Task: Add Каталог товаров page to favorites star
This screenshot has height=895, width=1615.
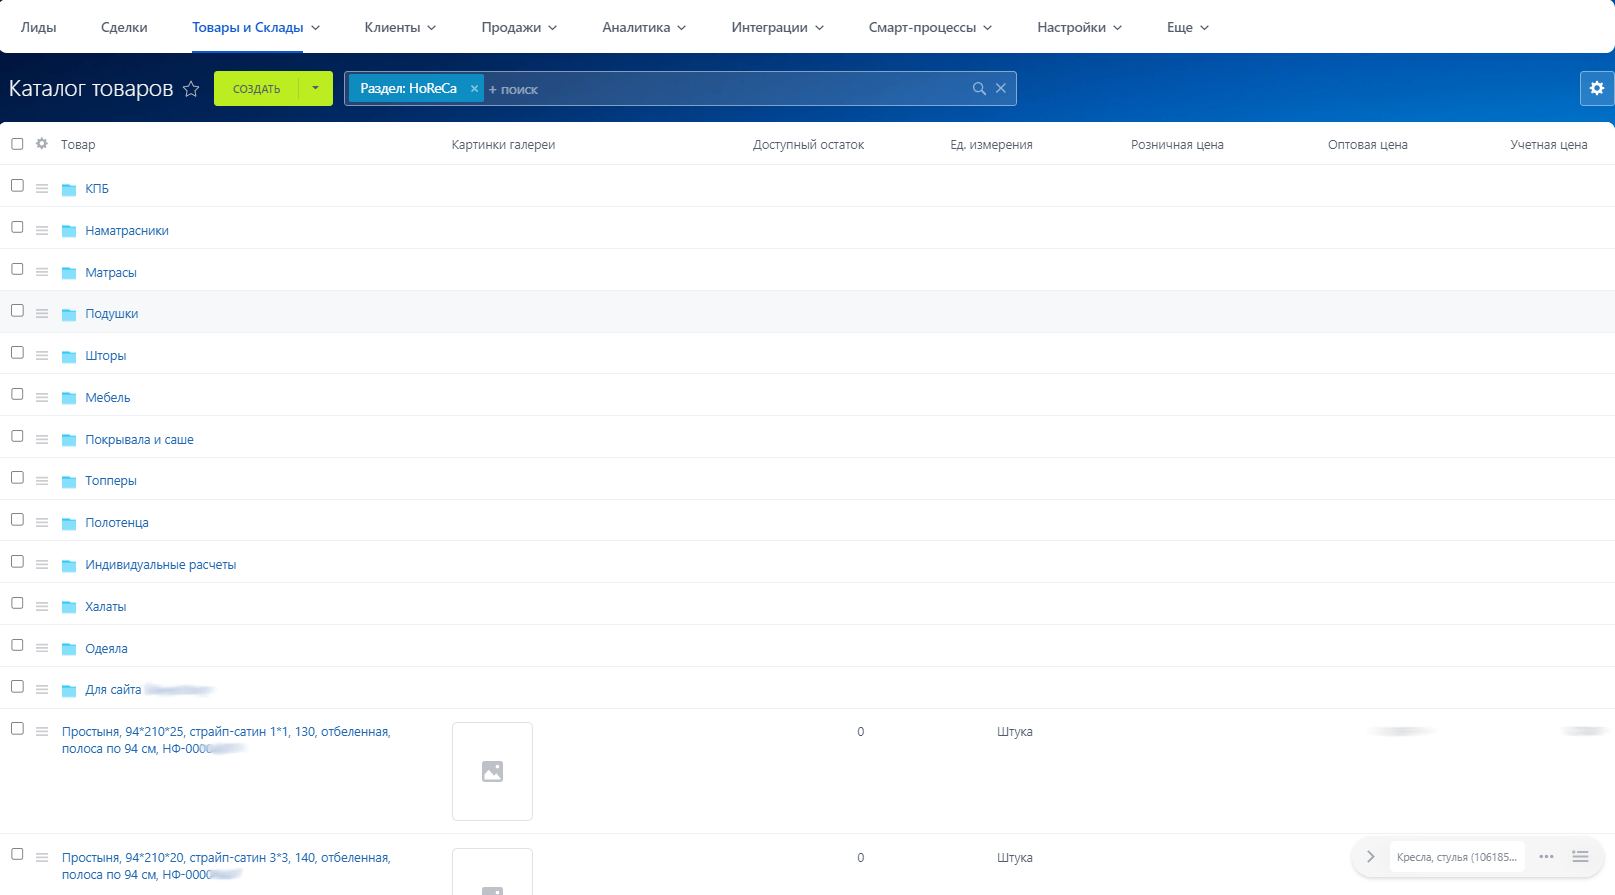Action: [191, 89]
